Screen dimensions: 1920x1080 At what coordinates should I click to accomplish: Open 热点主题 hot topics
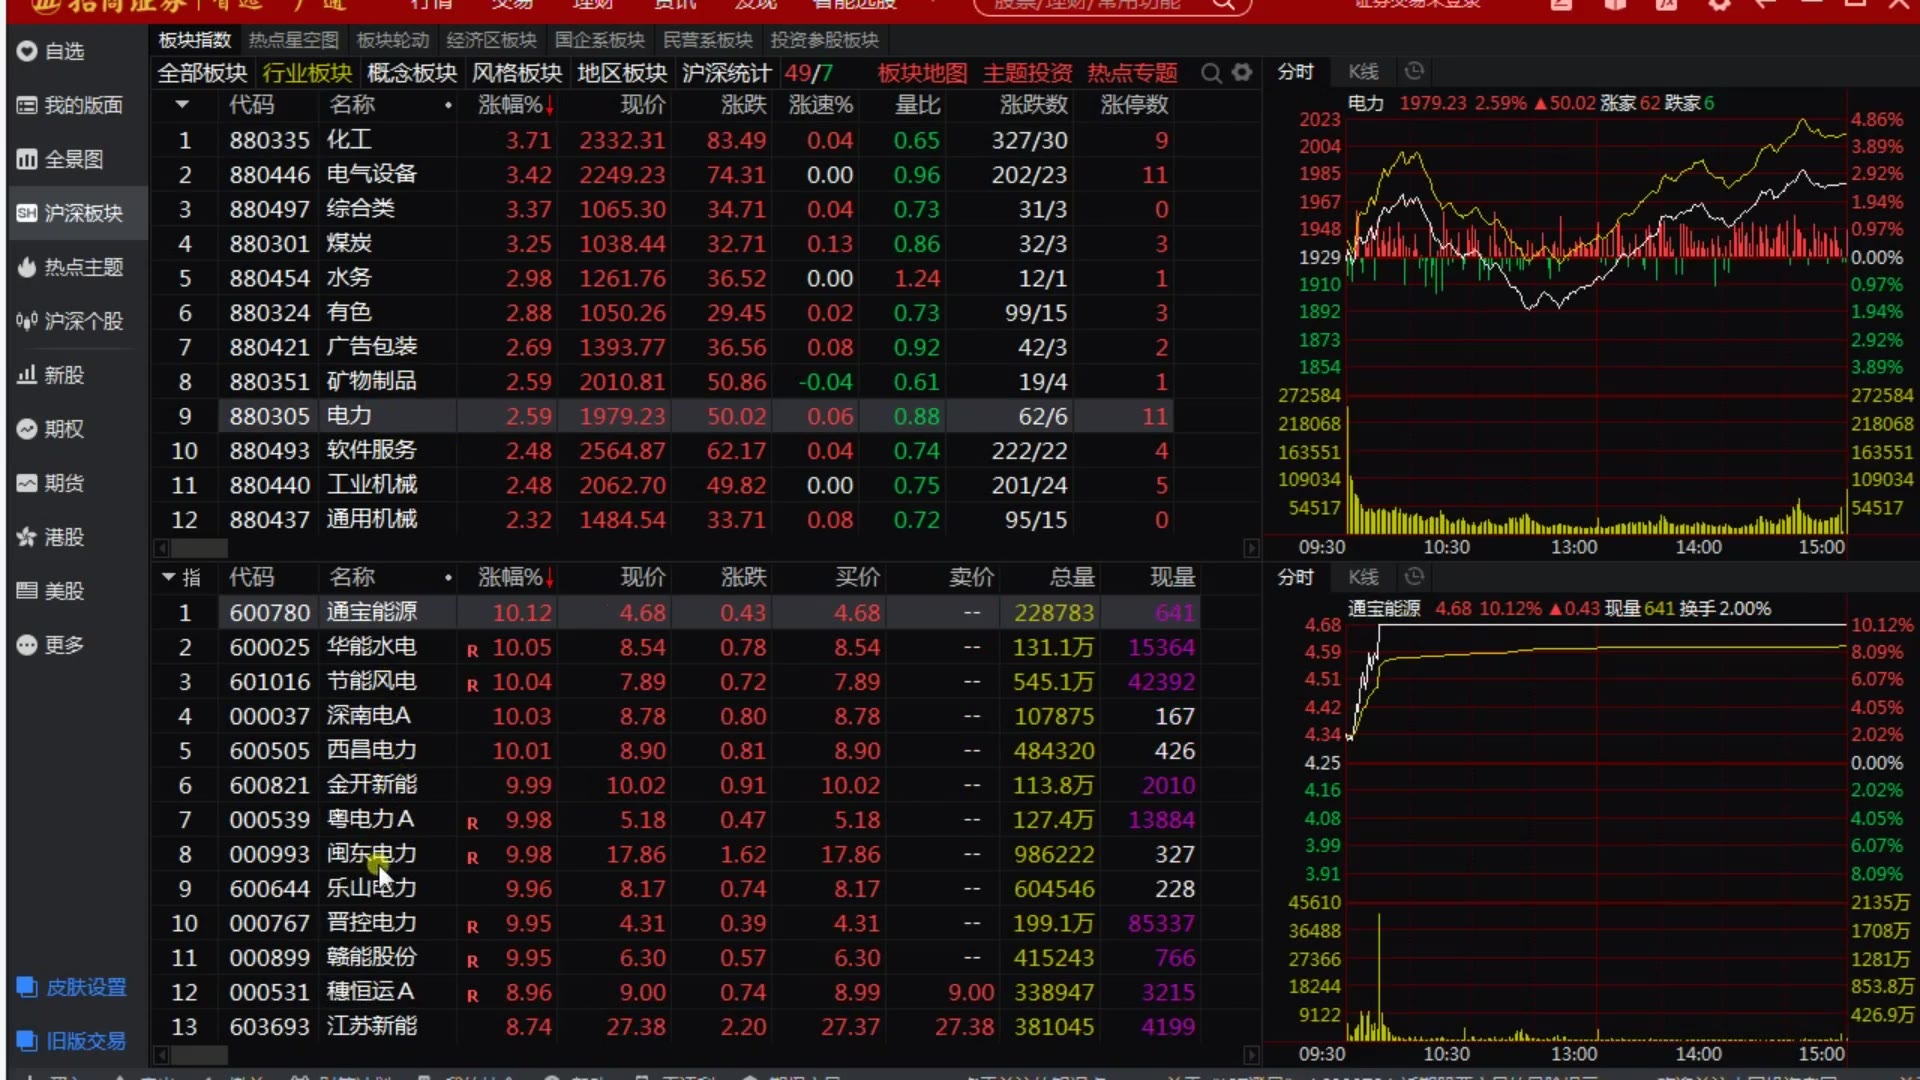point(70,267)
